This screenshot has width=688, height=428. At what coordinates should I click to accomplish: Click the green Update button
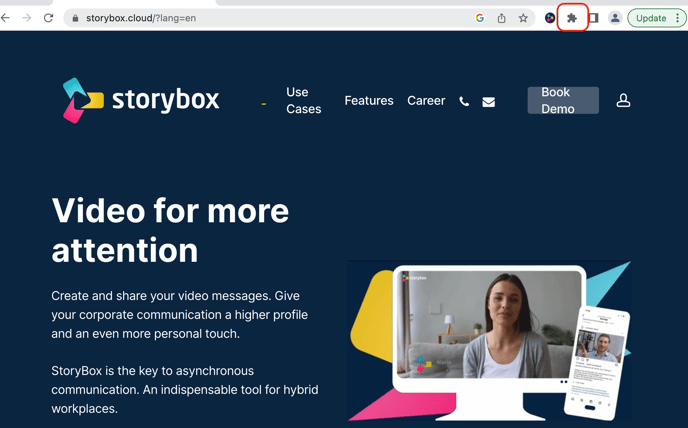click(651, 18)
